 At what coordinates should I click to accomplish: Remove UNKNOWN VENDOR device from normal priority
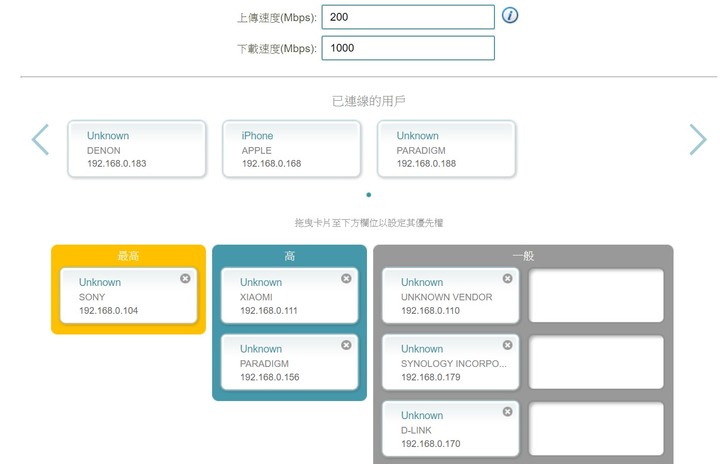click(507, 278)
